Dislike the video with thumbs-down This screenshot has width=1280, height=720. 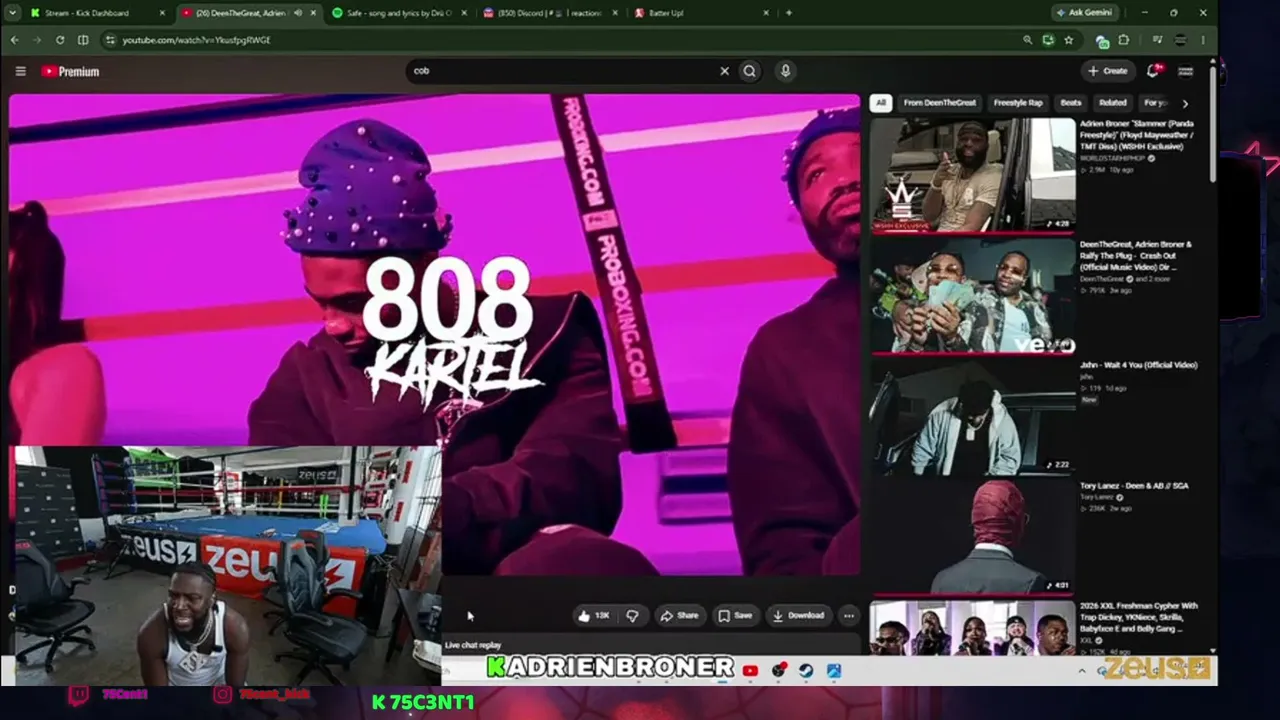(x=632, y=616)
